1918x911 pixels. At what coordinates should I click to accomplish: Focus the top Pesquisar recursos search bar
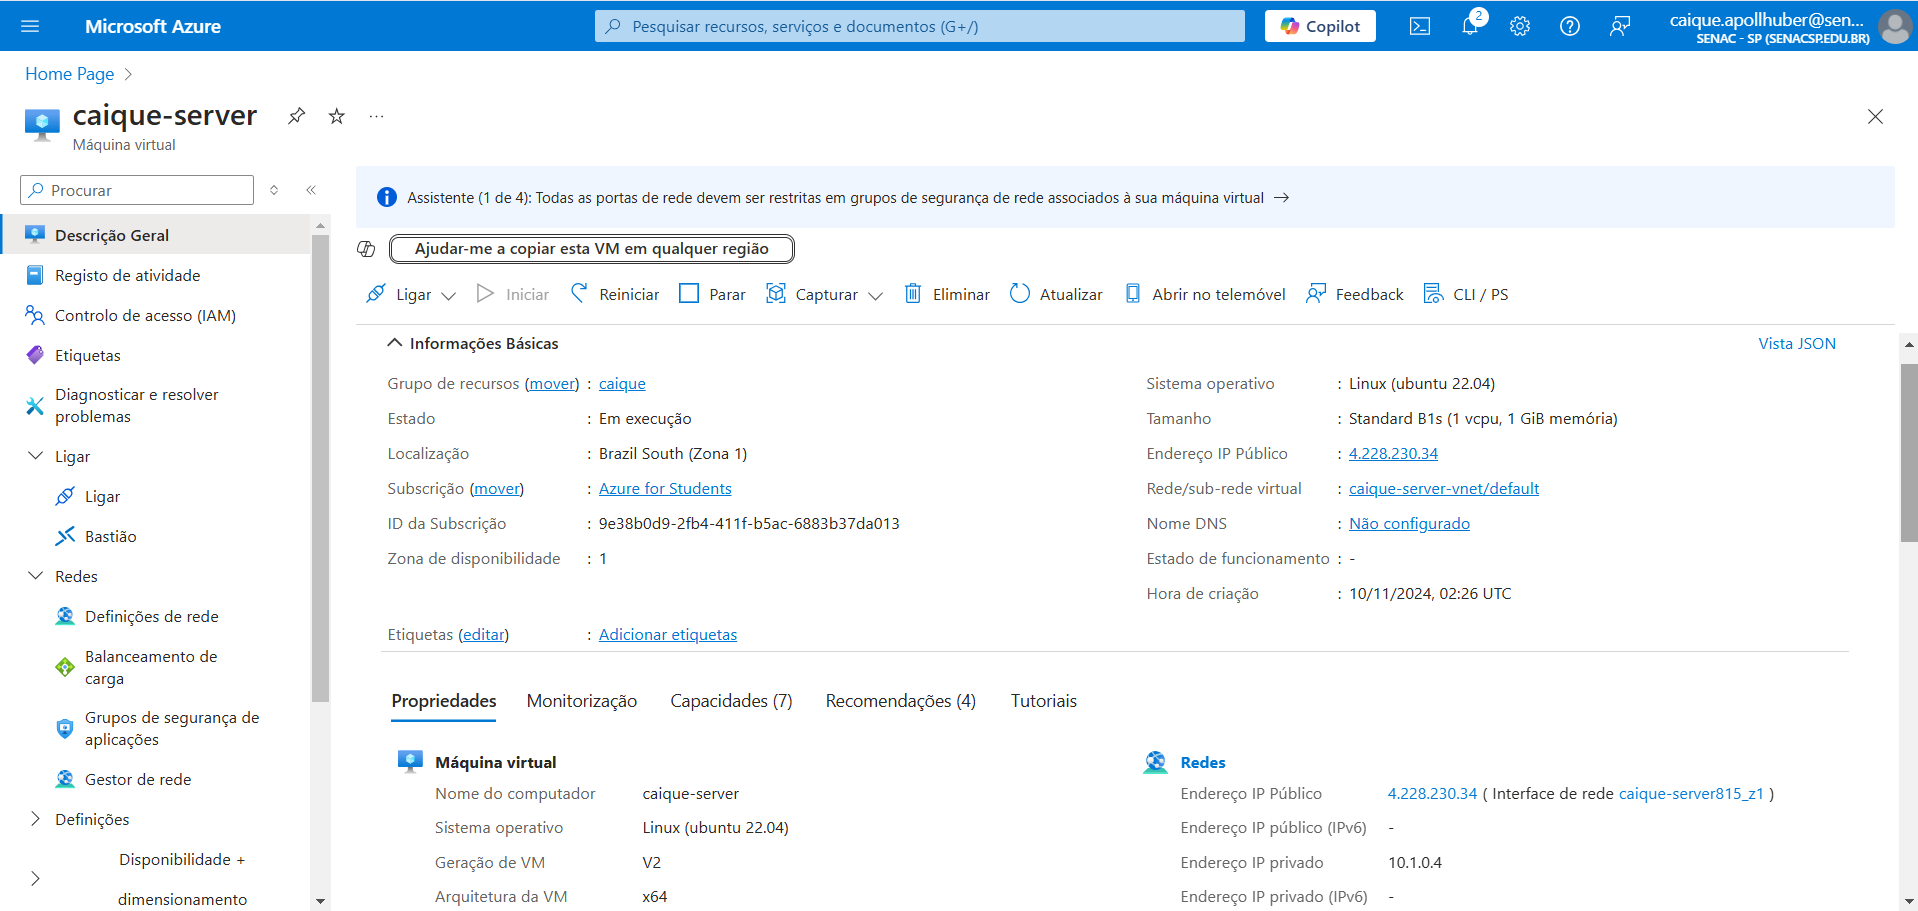coord(920,26)
